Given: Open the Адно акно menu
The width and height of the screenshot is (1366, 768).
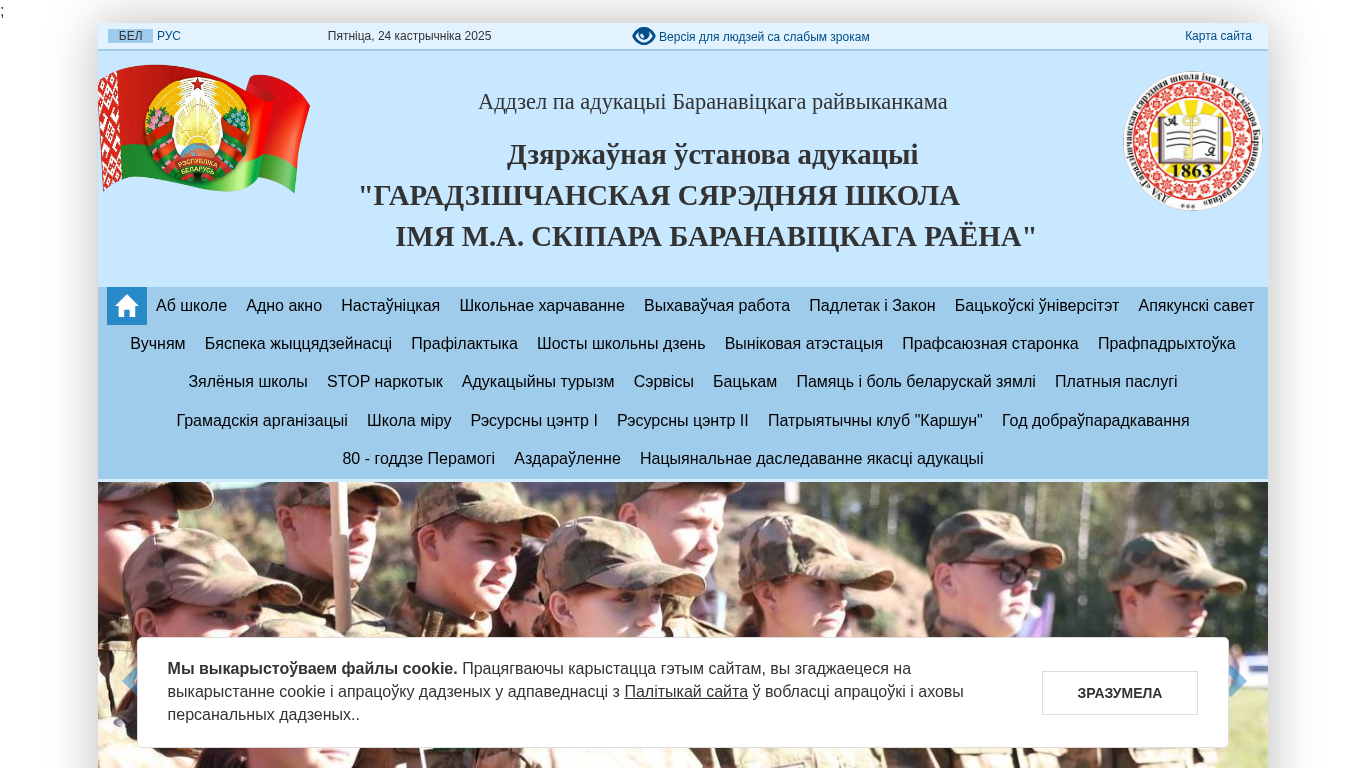Looking at the screenshot, I should point(284,306).
